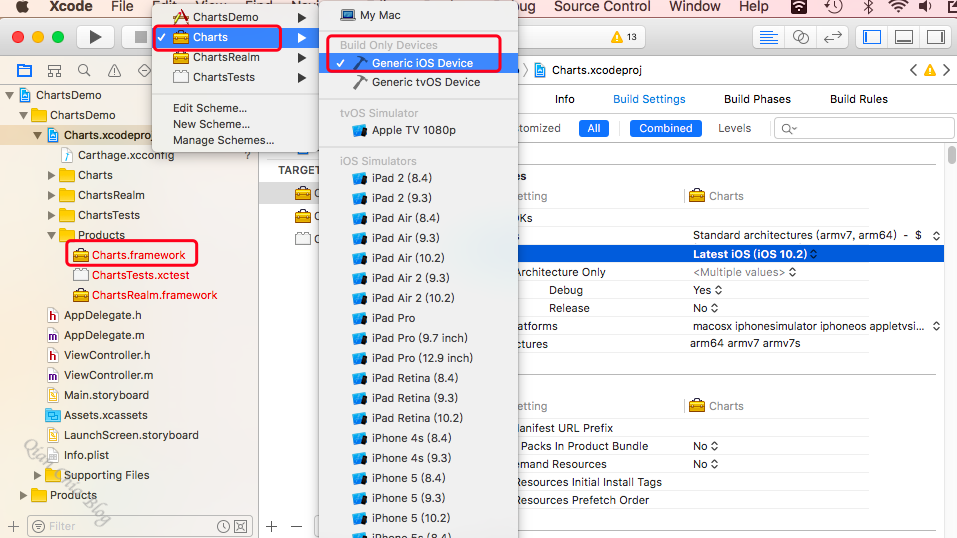This screenshot has width=957, height=538.
Task: Switch to the Build Rules tab
Action: pos(859,99)
